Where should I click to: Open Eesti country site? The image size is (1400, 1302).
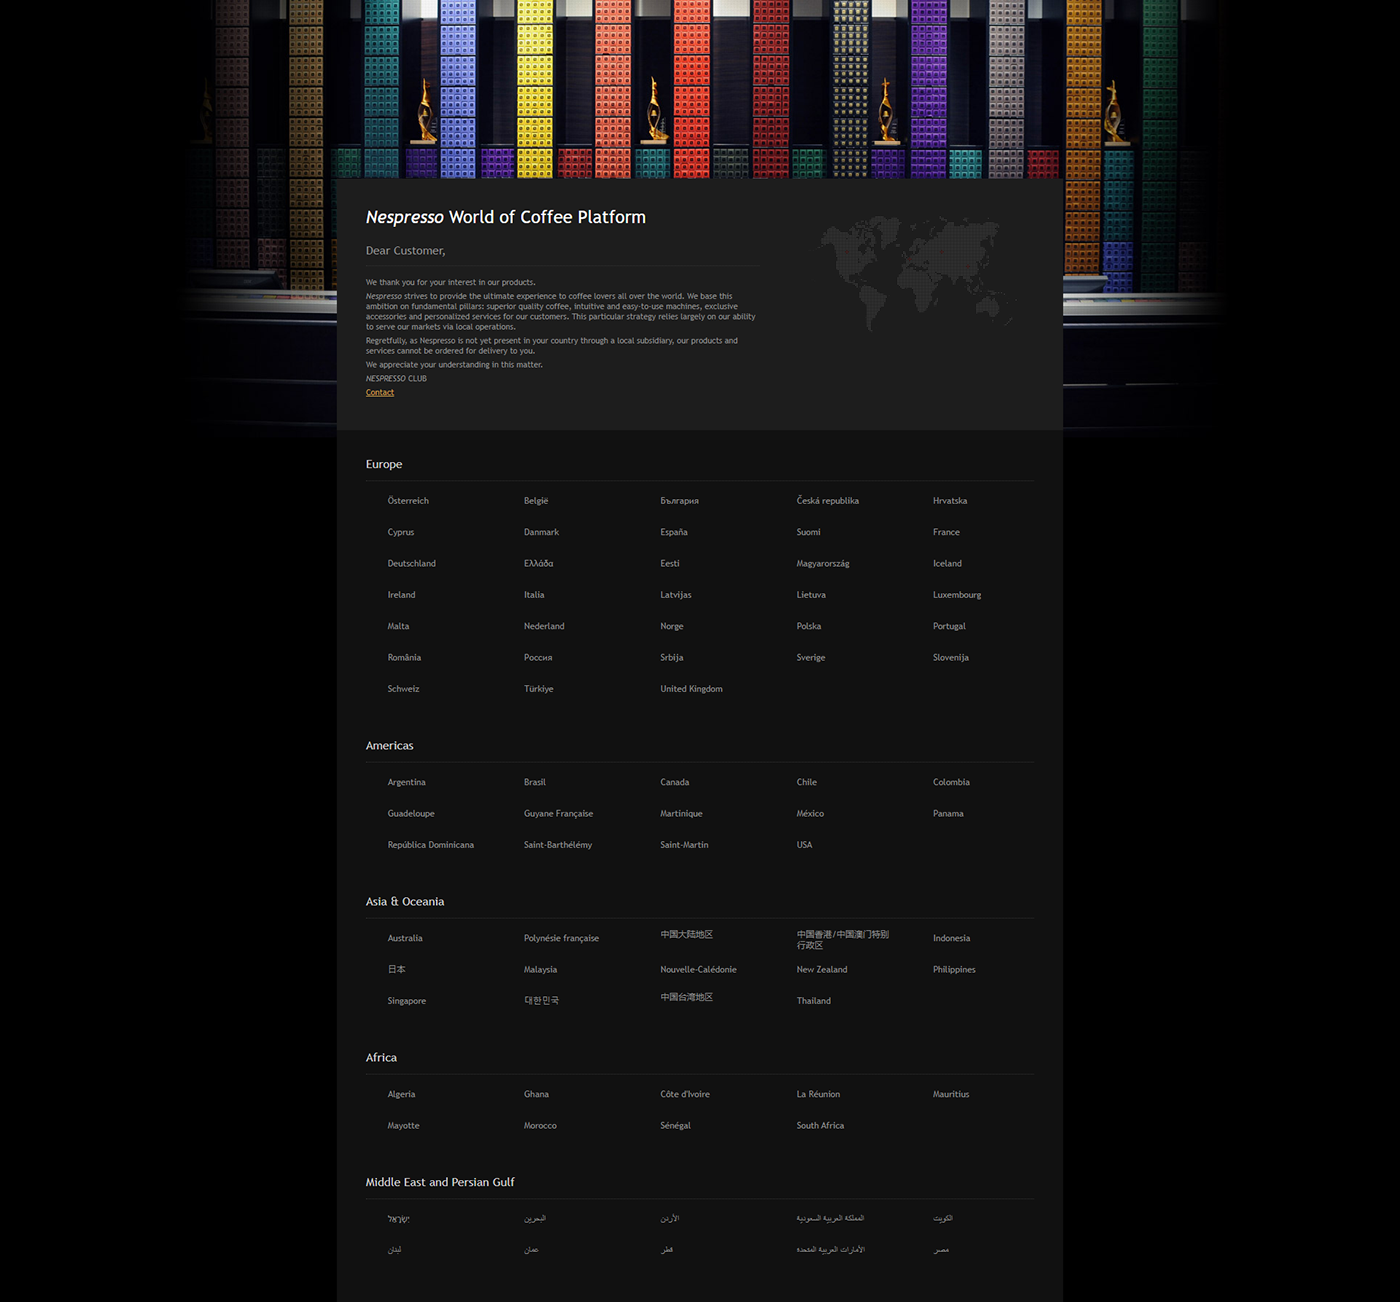click(670, 564)
